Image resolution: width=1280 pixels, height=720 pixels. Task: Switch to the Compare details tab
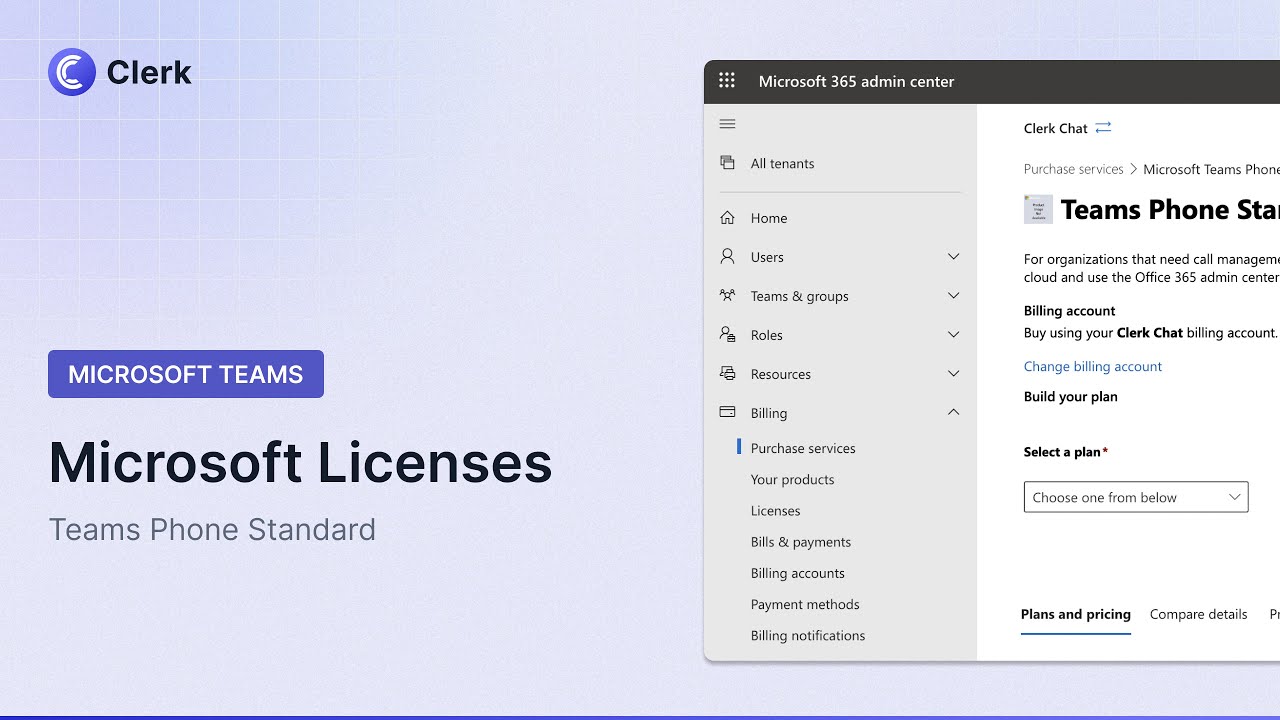tap(1198, 614)
